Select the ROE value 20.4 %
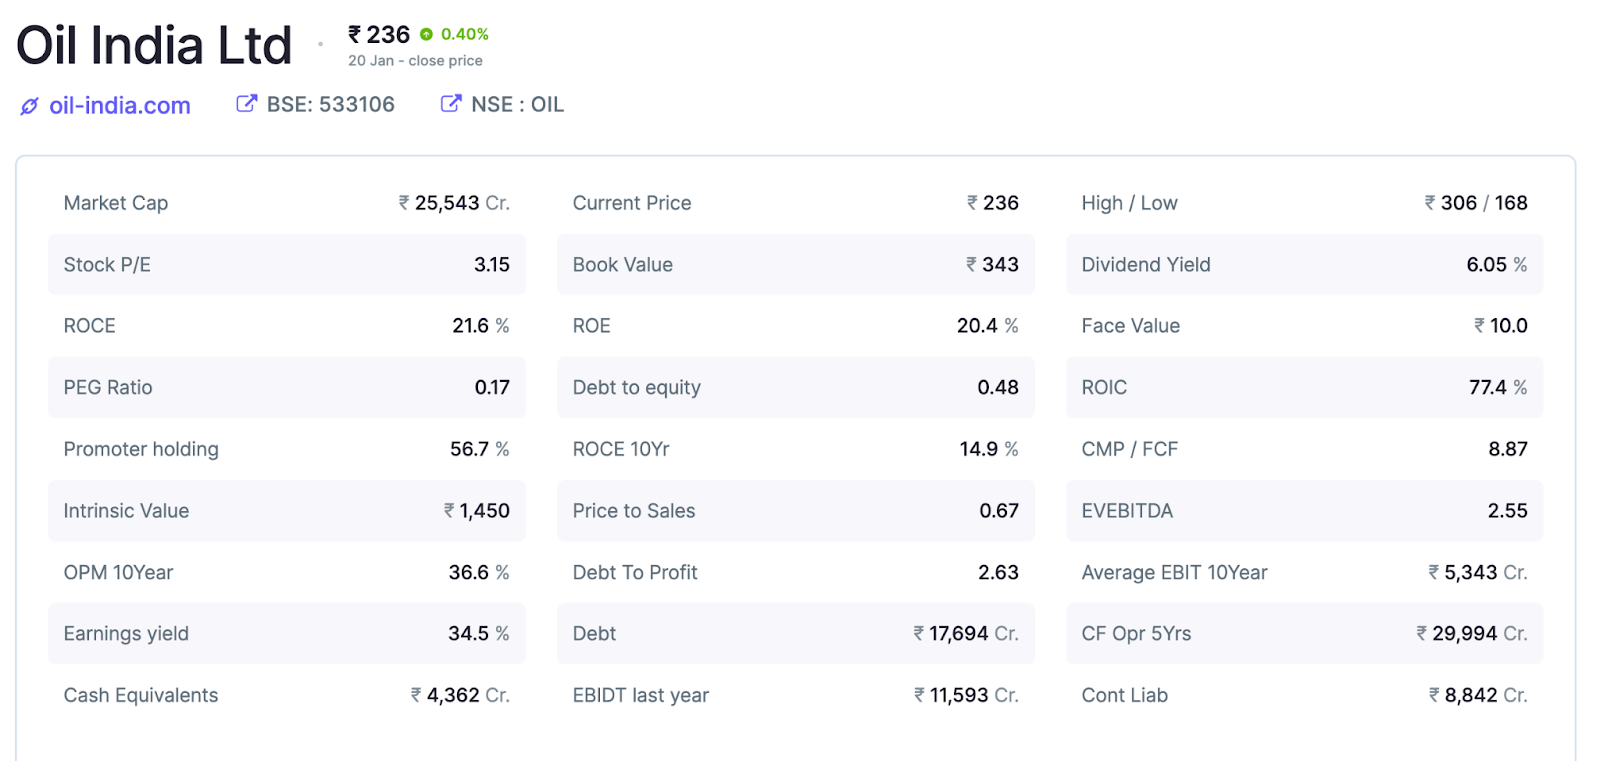 (x=988, y=326)
